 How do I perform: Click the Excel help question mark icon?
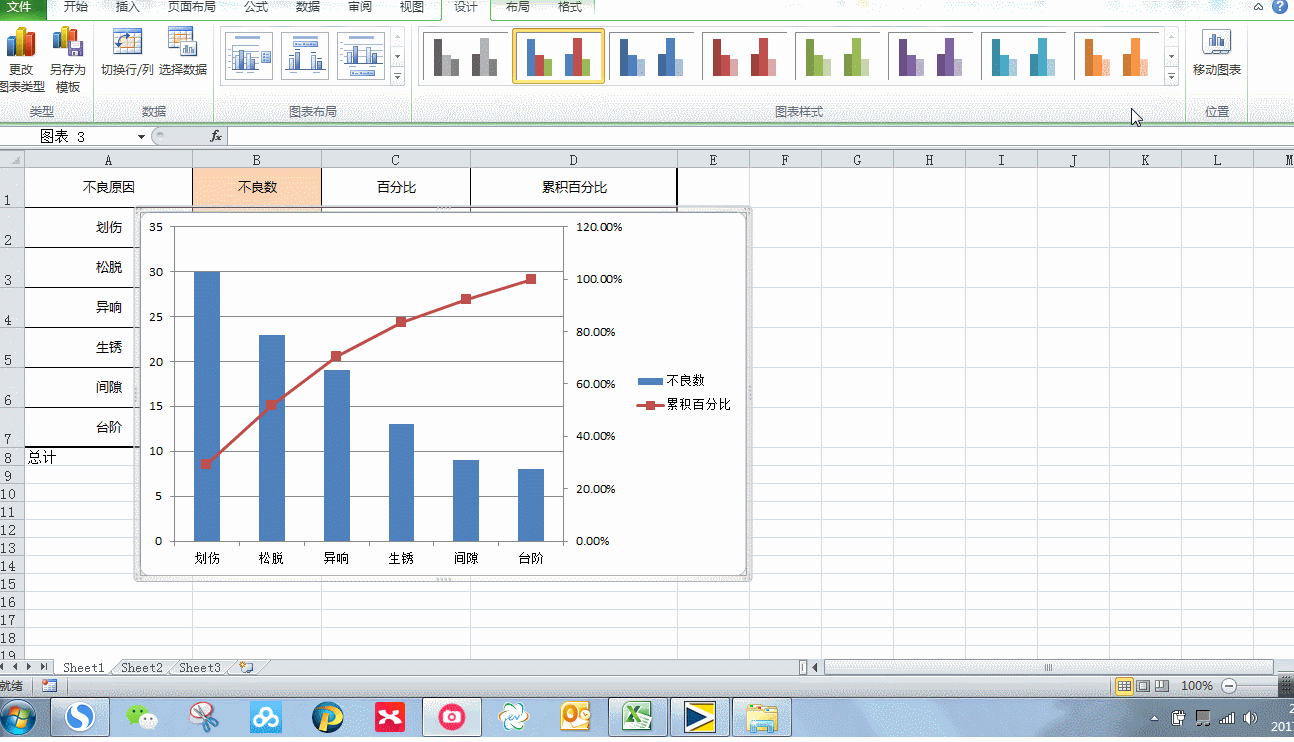1279,7
